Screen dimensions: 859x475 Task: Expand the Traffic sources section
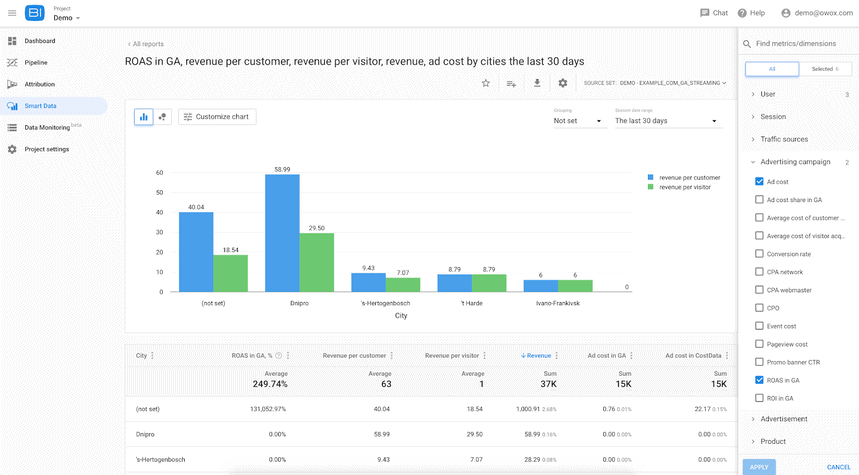[784, 139]
